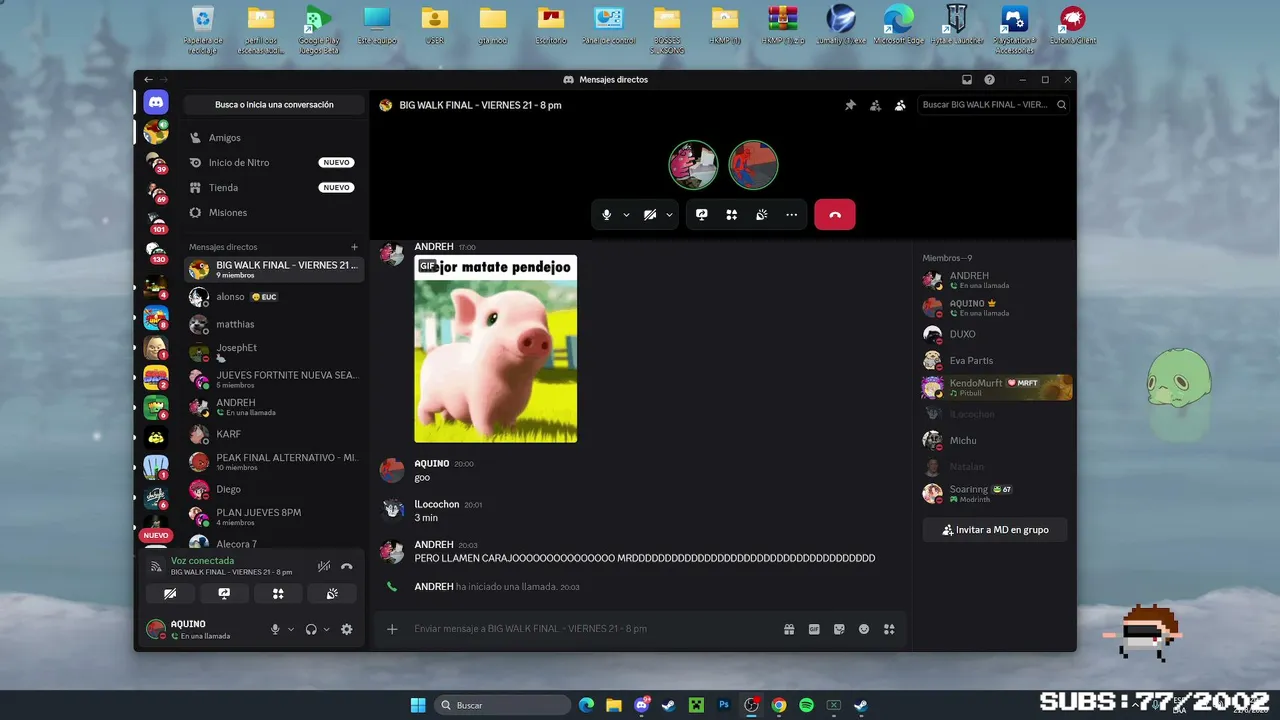Mute microphone in the user panel

pyautogui.click(x=275, y=629)
